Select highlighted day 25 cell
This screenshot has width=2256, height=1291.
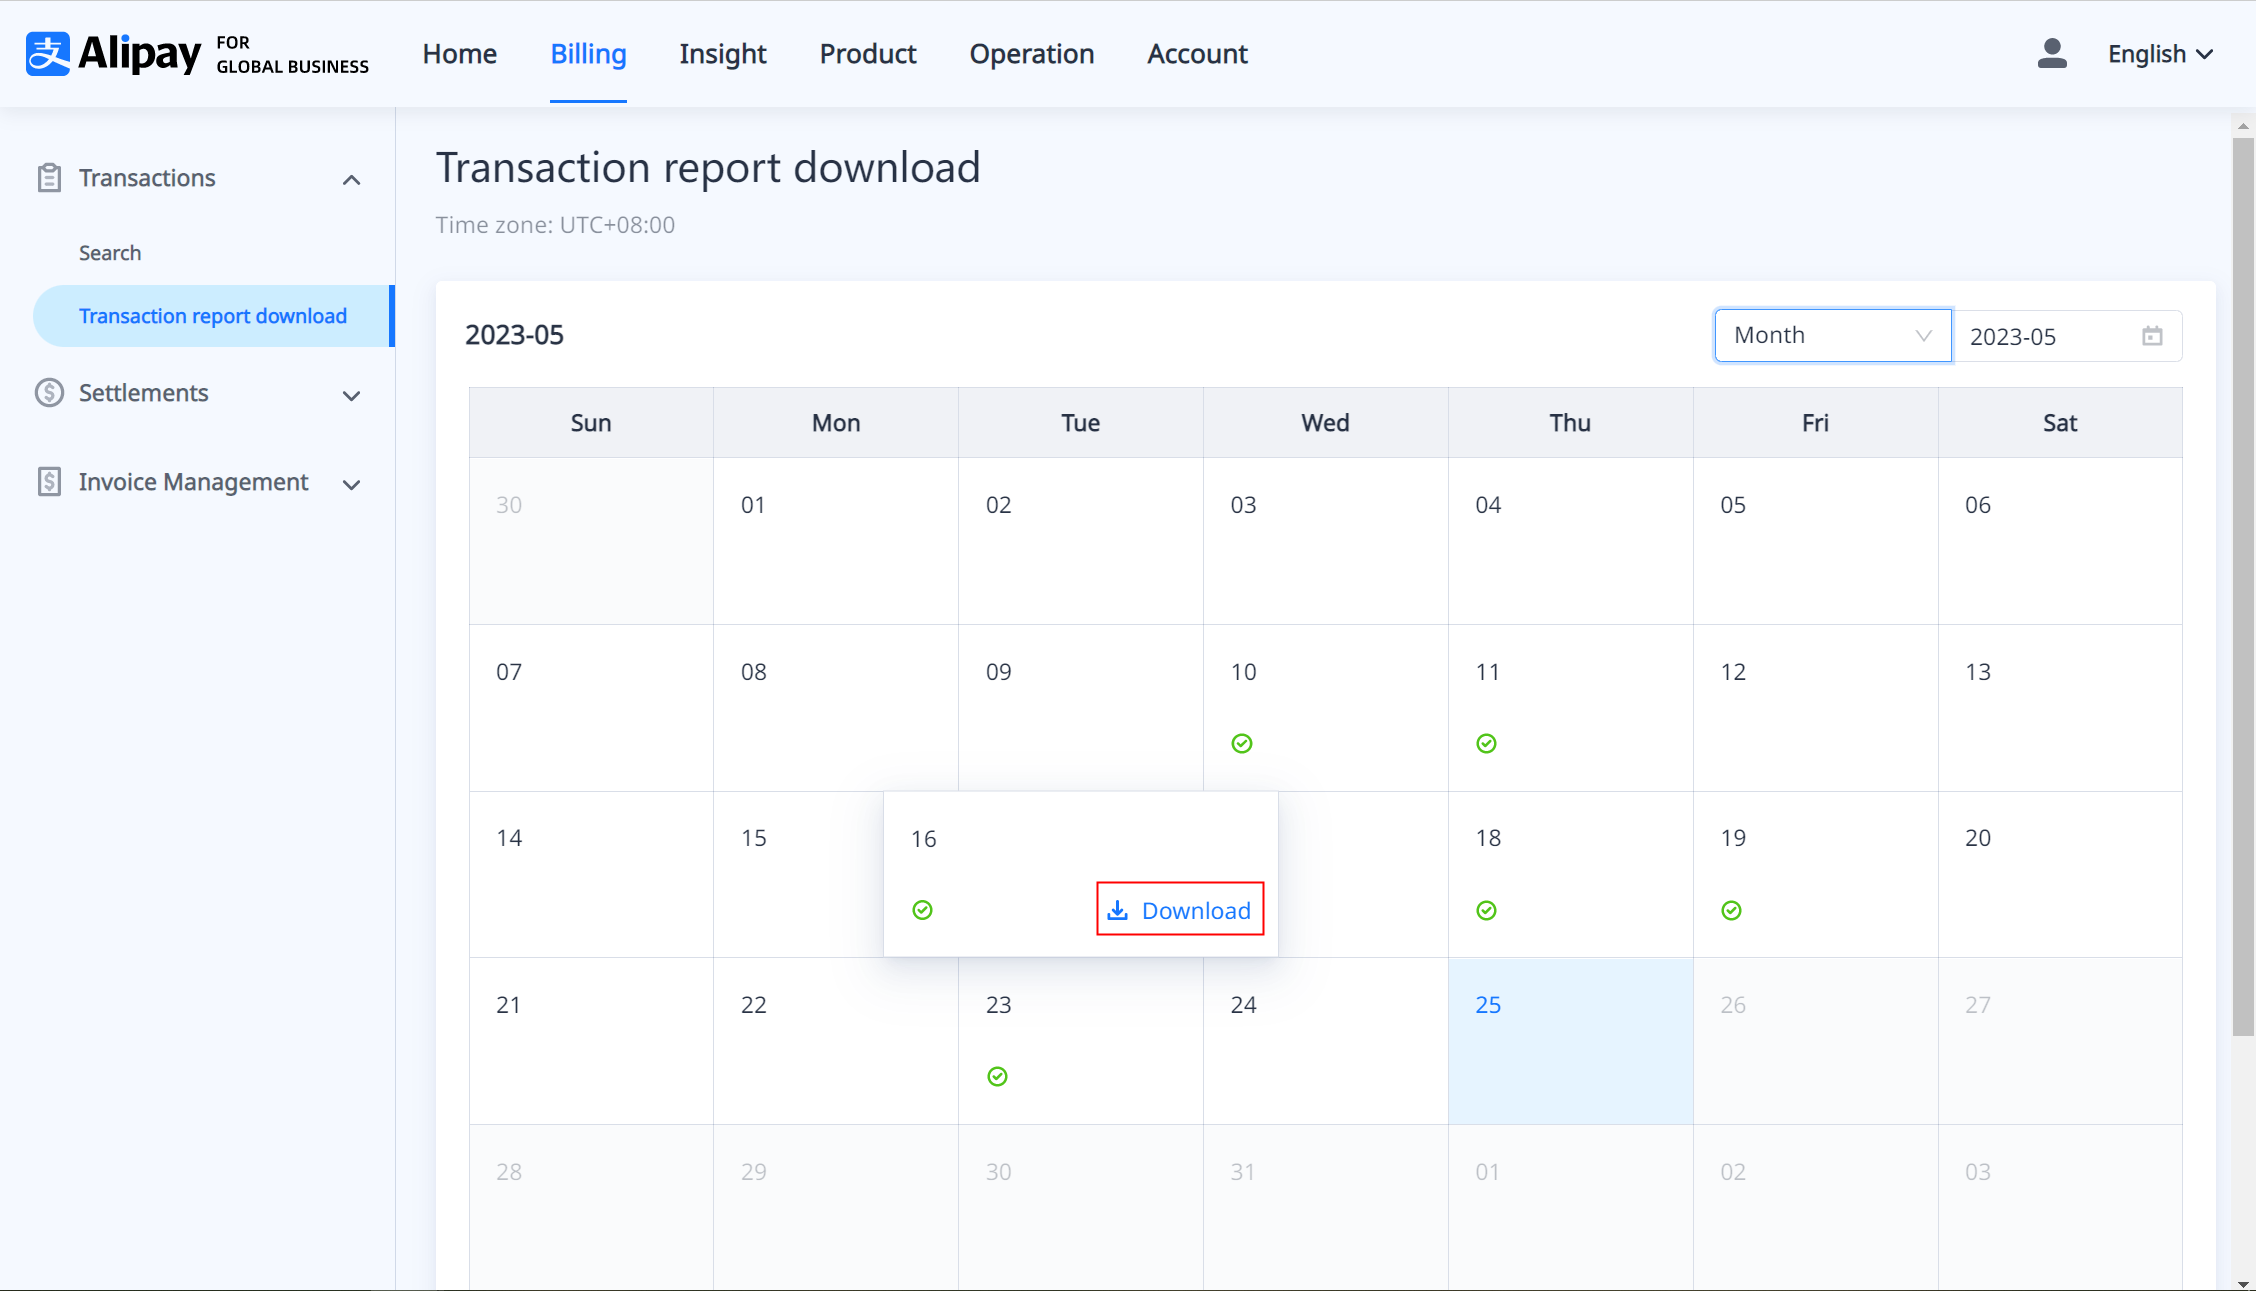[1570, 1040]
